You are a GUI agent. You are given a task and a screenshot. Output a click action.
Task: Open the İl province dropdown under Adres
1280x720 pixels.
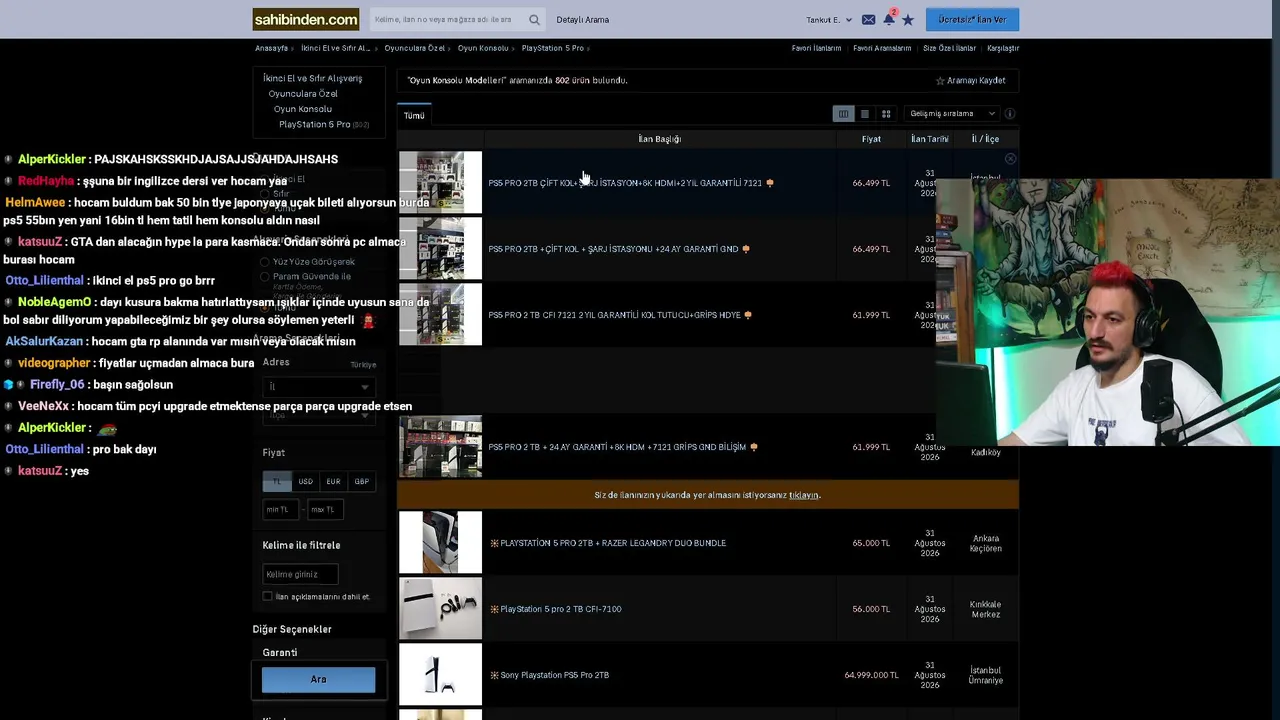318,387
